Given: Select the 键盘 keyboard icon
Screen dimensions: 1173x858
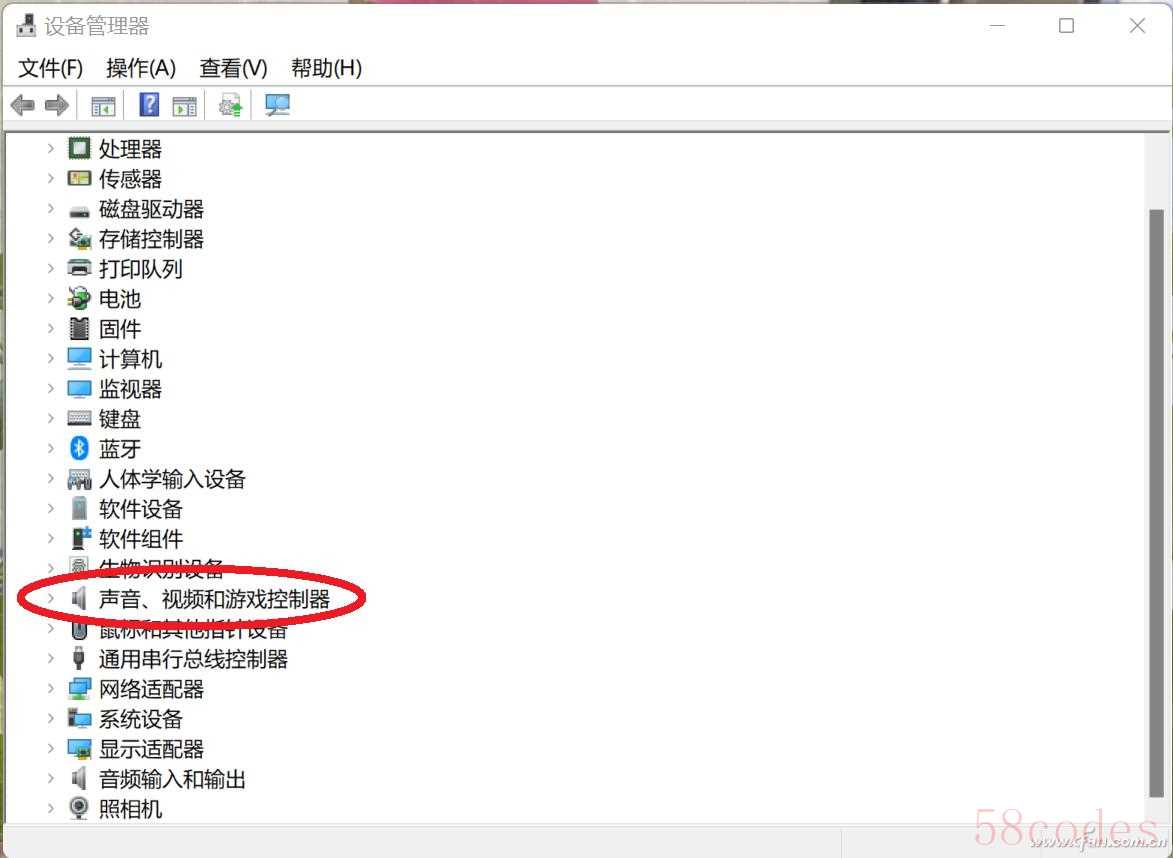Looking at the screenshot, I should pos(79,419).
